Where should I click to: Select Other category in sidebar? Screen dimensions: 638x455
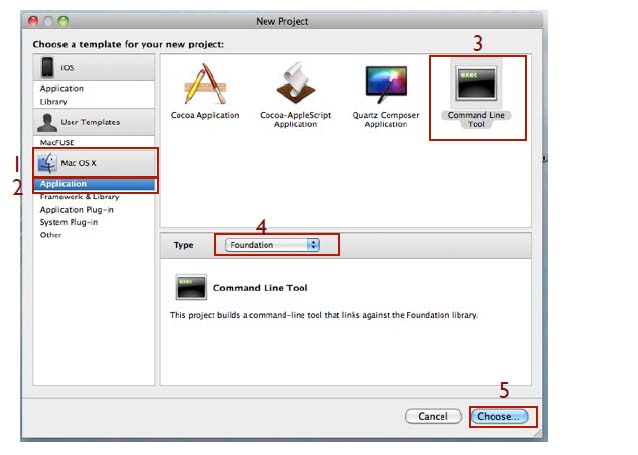[50, 235]
